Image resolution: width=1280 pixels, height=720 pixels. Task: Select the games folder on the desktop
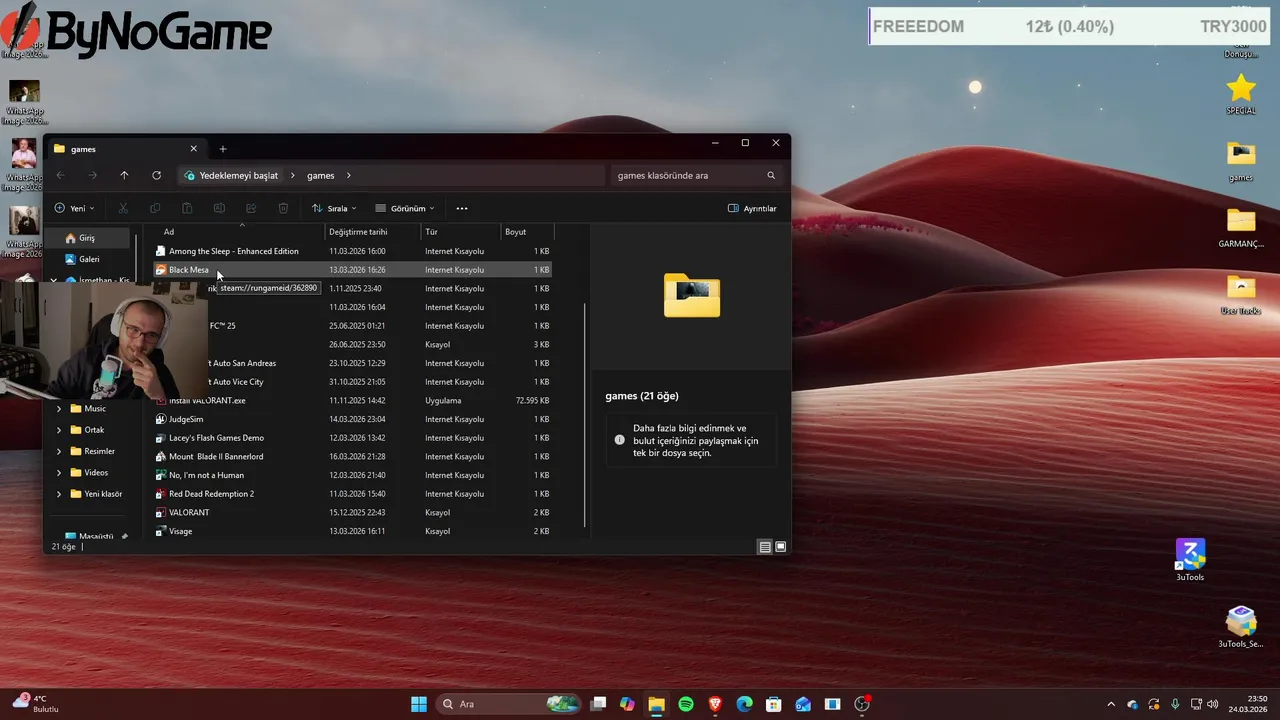[1241, 161]
